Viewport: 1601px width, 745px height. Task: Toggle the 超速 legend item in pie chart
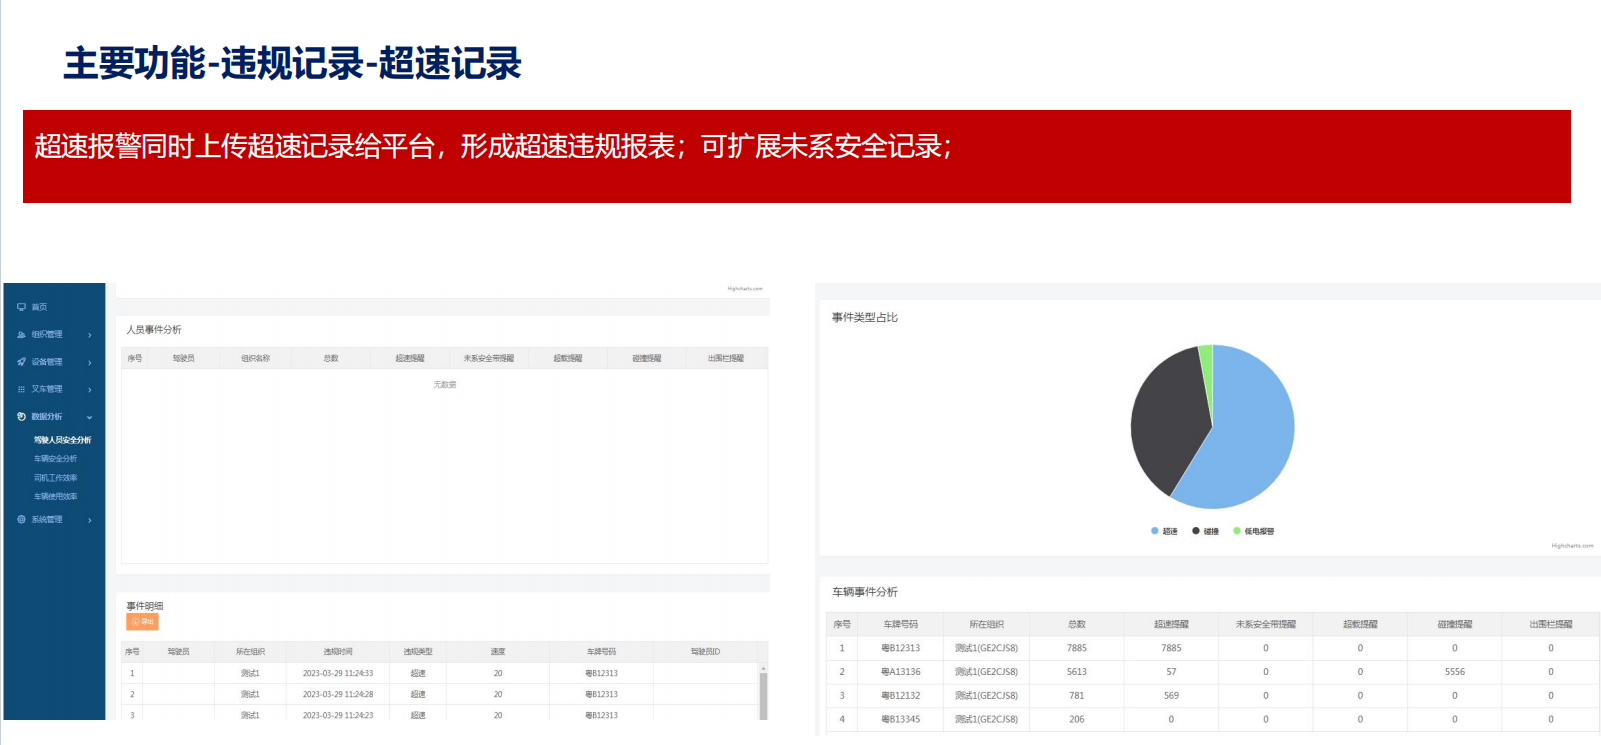click(x=1165, y=531)
